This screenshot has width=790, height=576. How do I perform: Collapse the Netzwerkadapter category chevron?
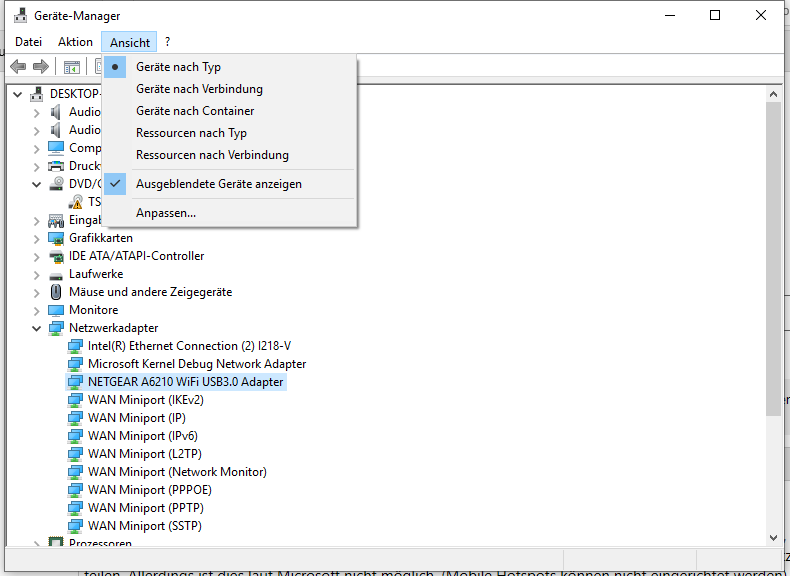click(36, 329)
